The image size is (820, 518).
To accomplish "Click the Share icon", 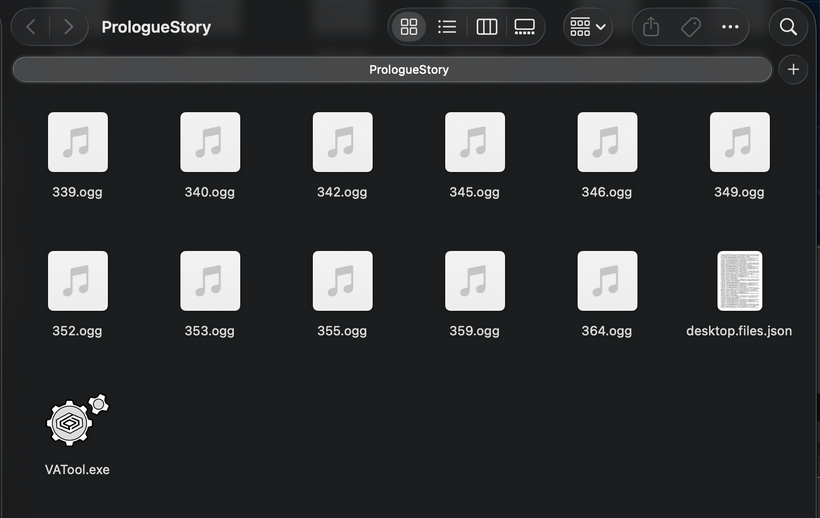I will click(x=651, y=27).
